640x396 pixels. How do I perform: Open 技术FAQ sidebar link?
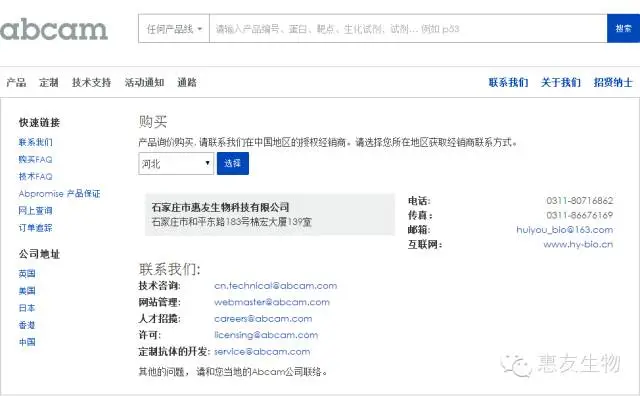pyautogui.click(x=36, y=176)
